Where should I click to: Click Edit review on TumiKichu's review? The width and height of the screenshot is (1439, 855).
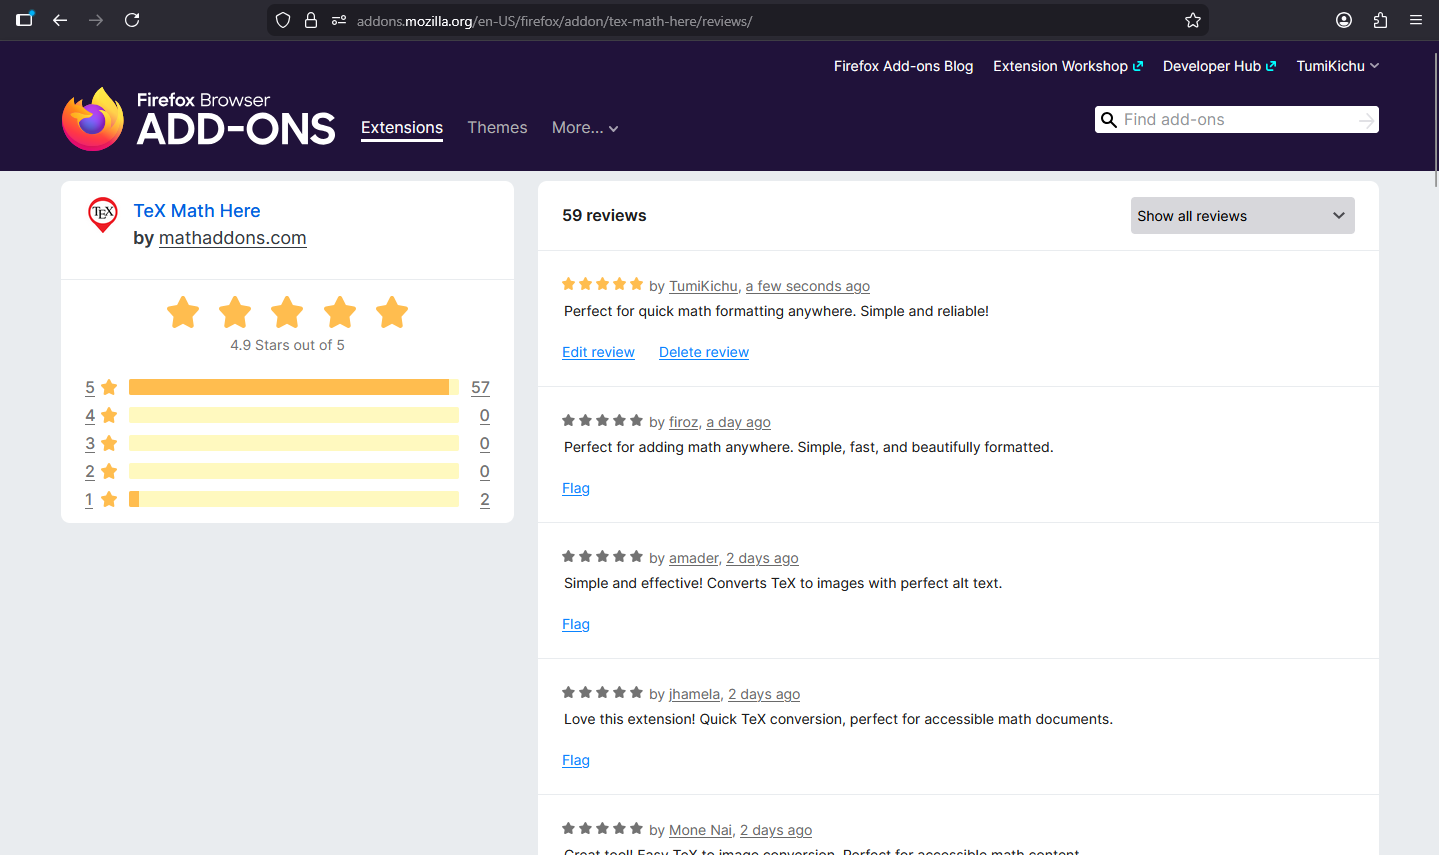pos(598,352)
